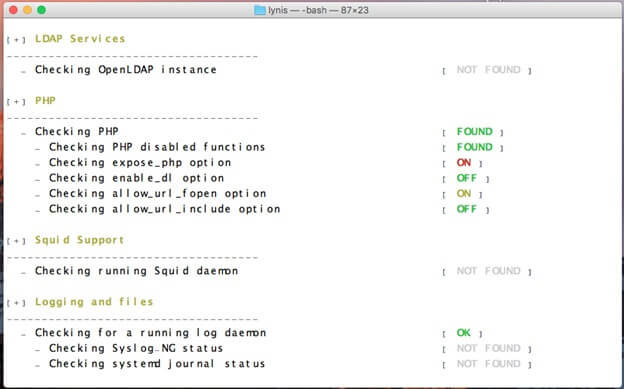Select the 'Checking allow_url_include option' line
Viewport: 624px width, 389px height.
165,209
